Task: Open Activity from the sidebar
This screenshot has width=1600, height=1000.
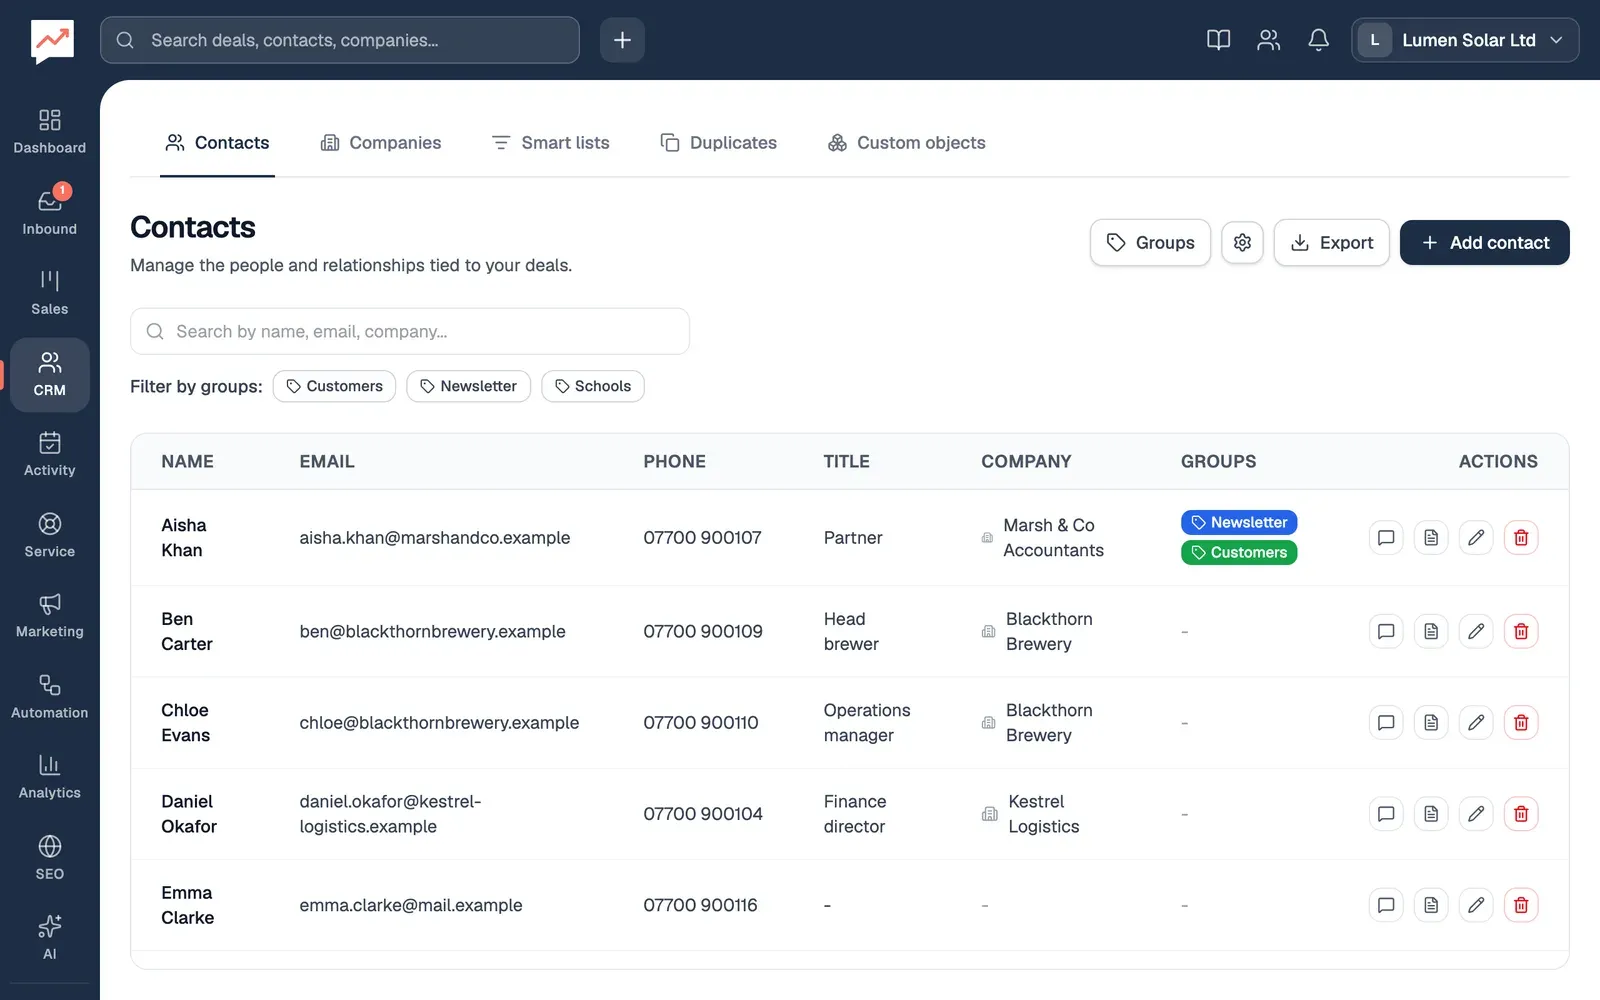Action: [x=49, y=455]
